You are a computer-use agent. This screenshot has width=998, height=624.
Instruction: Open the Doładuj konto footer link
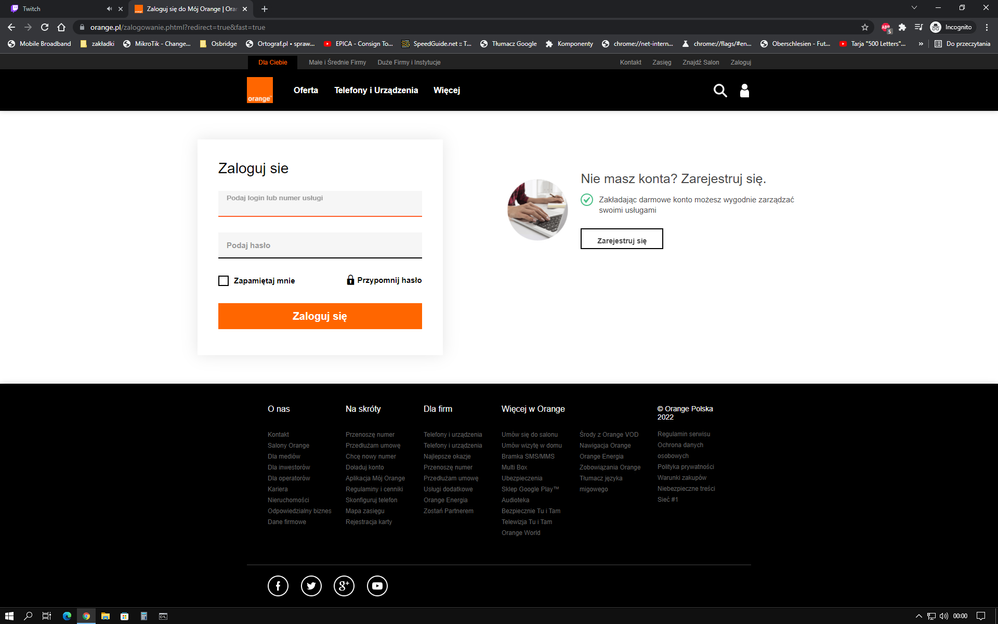[365, 467]
